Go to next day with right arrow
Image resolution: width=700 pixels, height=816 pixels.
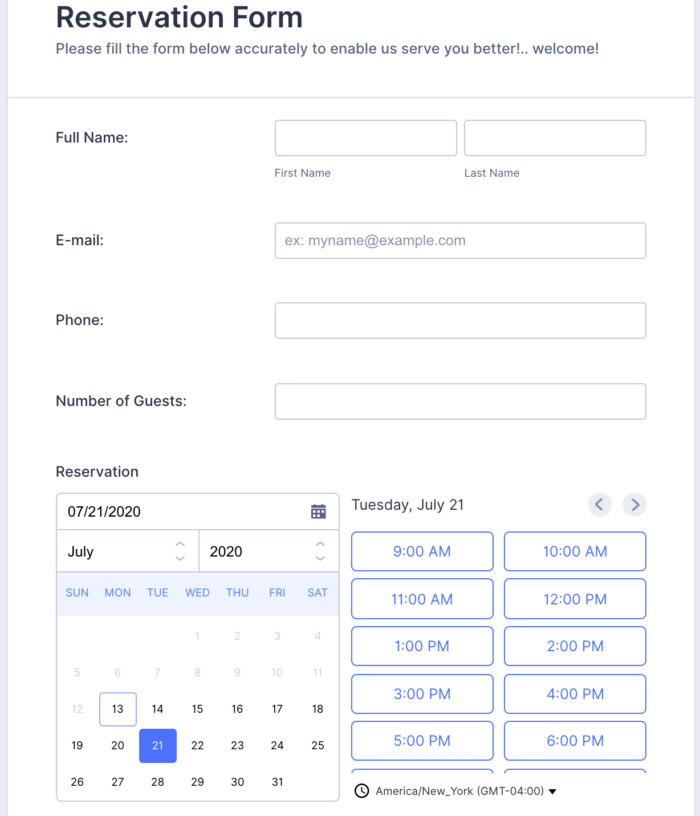(634, 504)
